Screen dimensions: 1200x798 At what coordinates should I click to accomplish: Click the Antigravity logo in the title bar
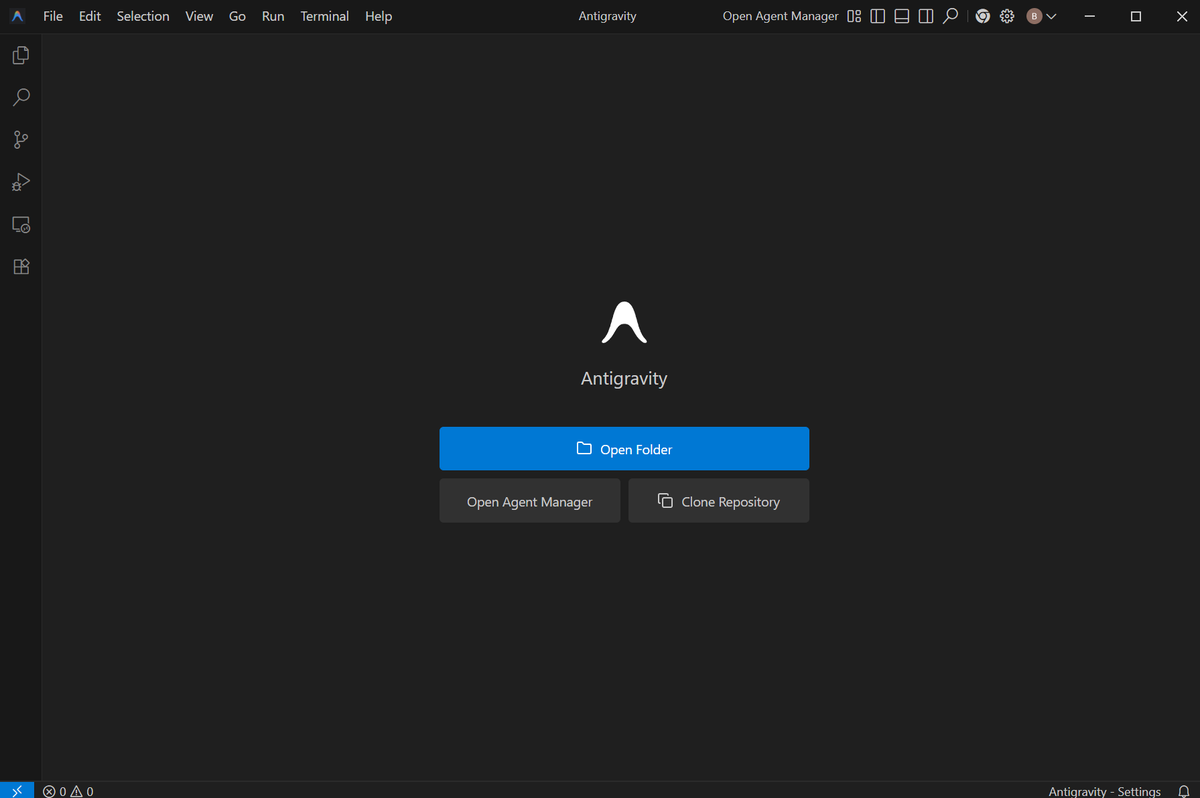click(x=16, y=15)
